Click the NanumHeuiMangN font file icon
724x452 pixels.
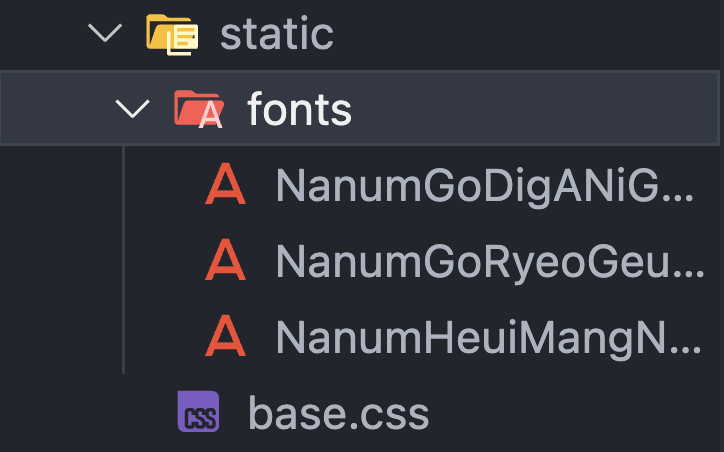[x=225, y=336]
